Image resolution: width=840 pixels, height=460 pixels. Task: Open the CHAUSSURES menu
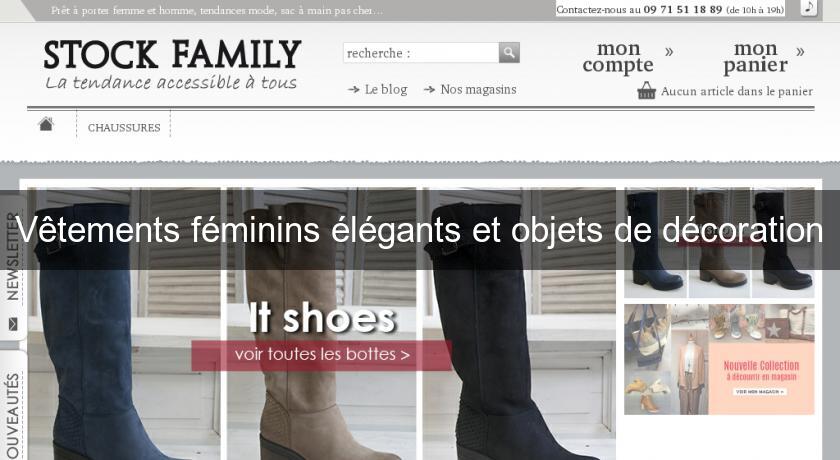(x=124, y=127)
